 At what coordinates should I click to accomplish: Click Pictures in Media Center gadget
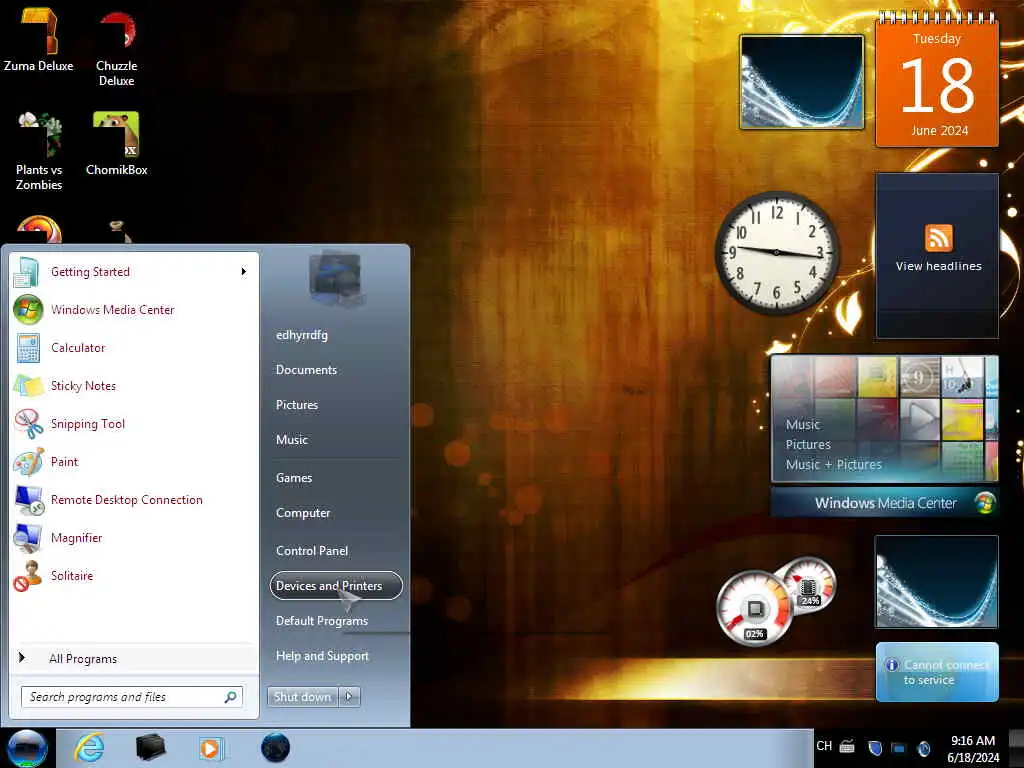tap(808, 445)
